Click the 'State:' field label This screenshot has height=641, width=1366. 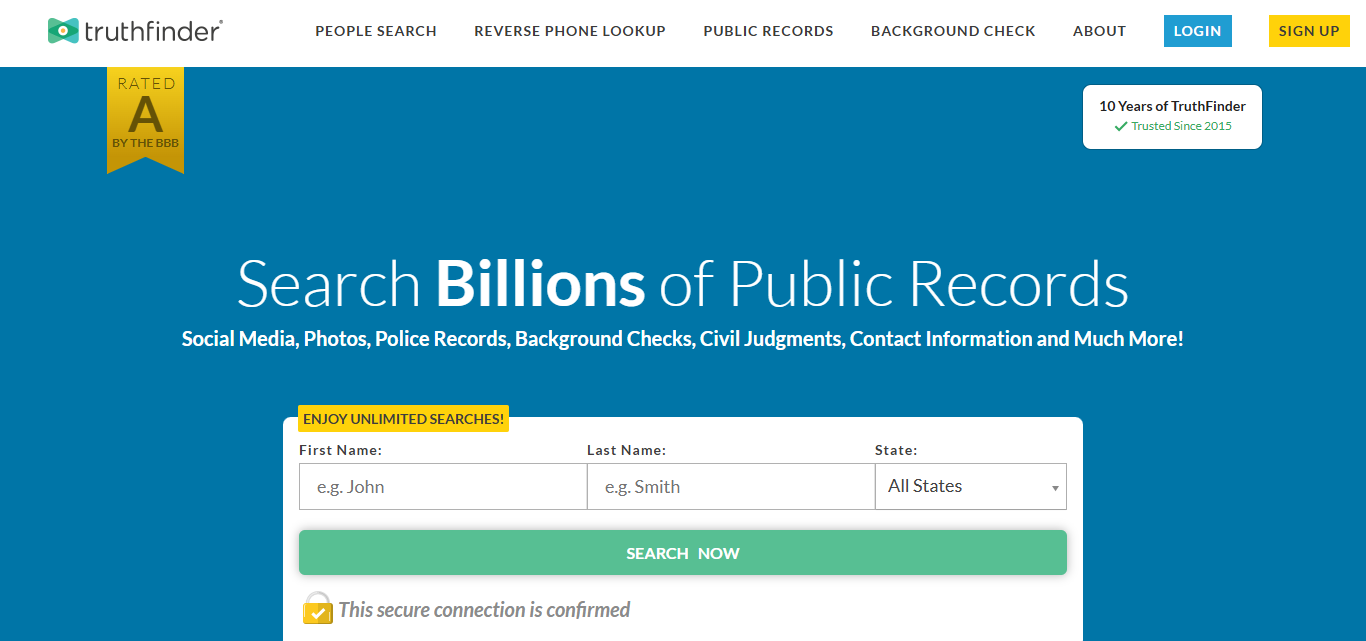(x=896, y=450)
